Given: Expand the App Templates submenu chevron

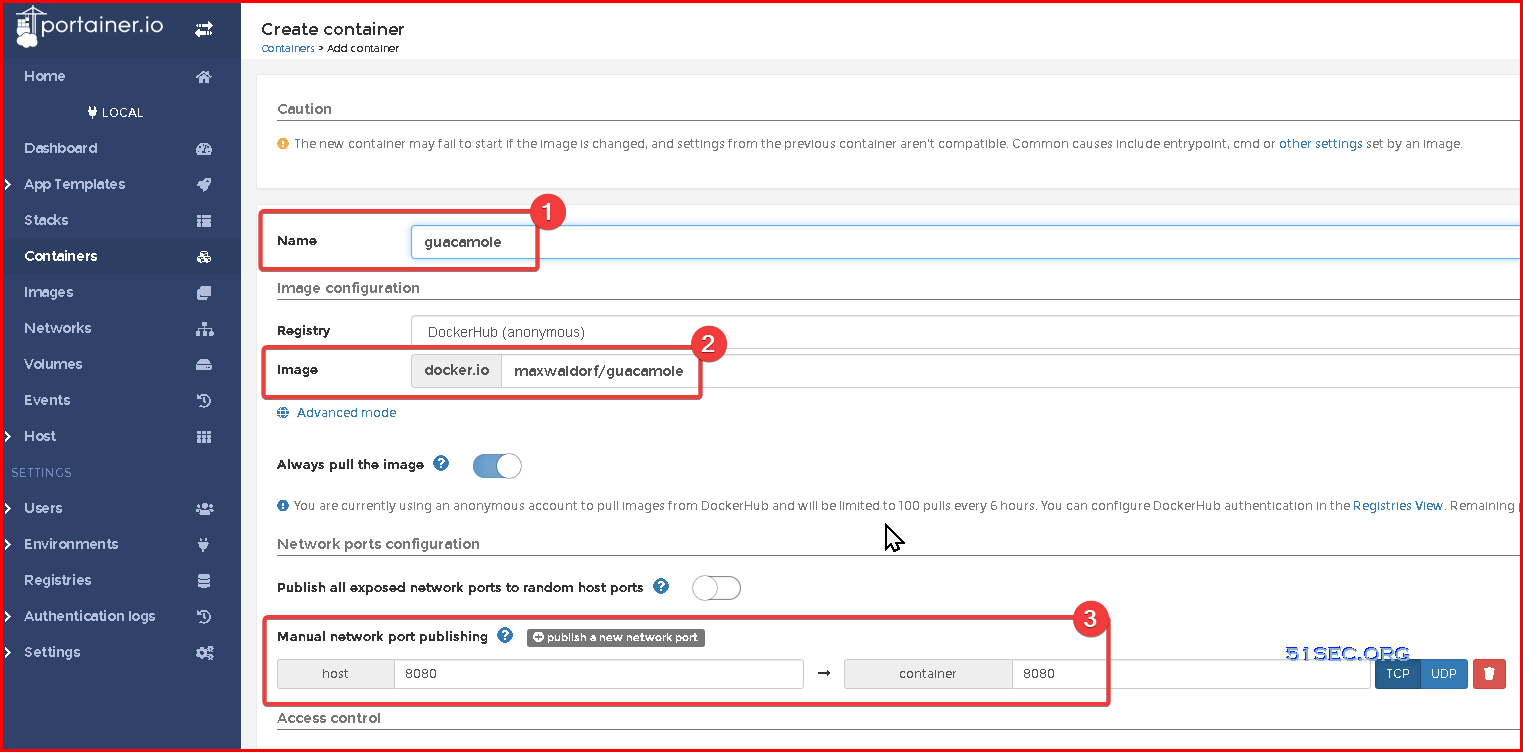Looking at the screenshot, I should (8, 185).
